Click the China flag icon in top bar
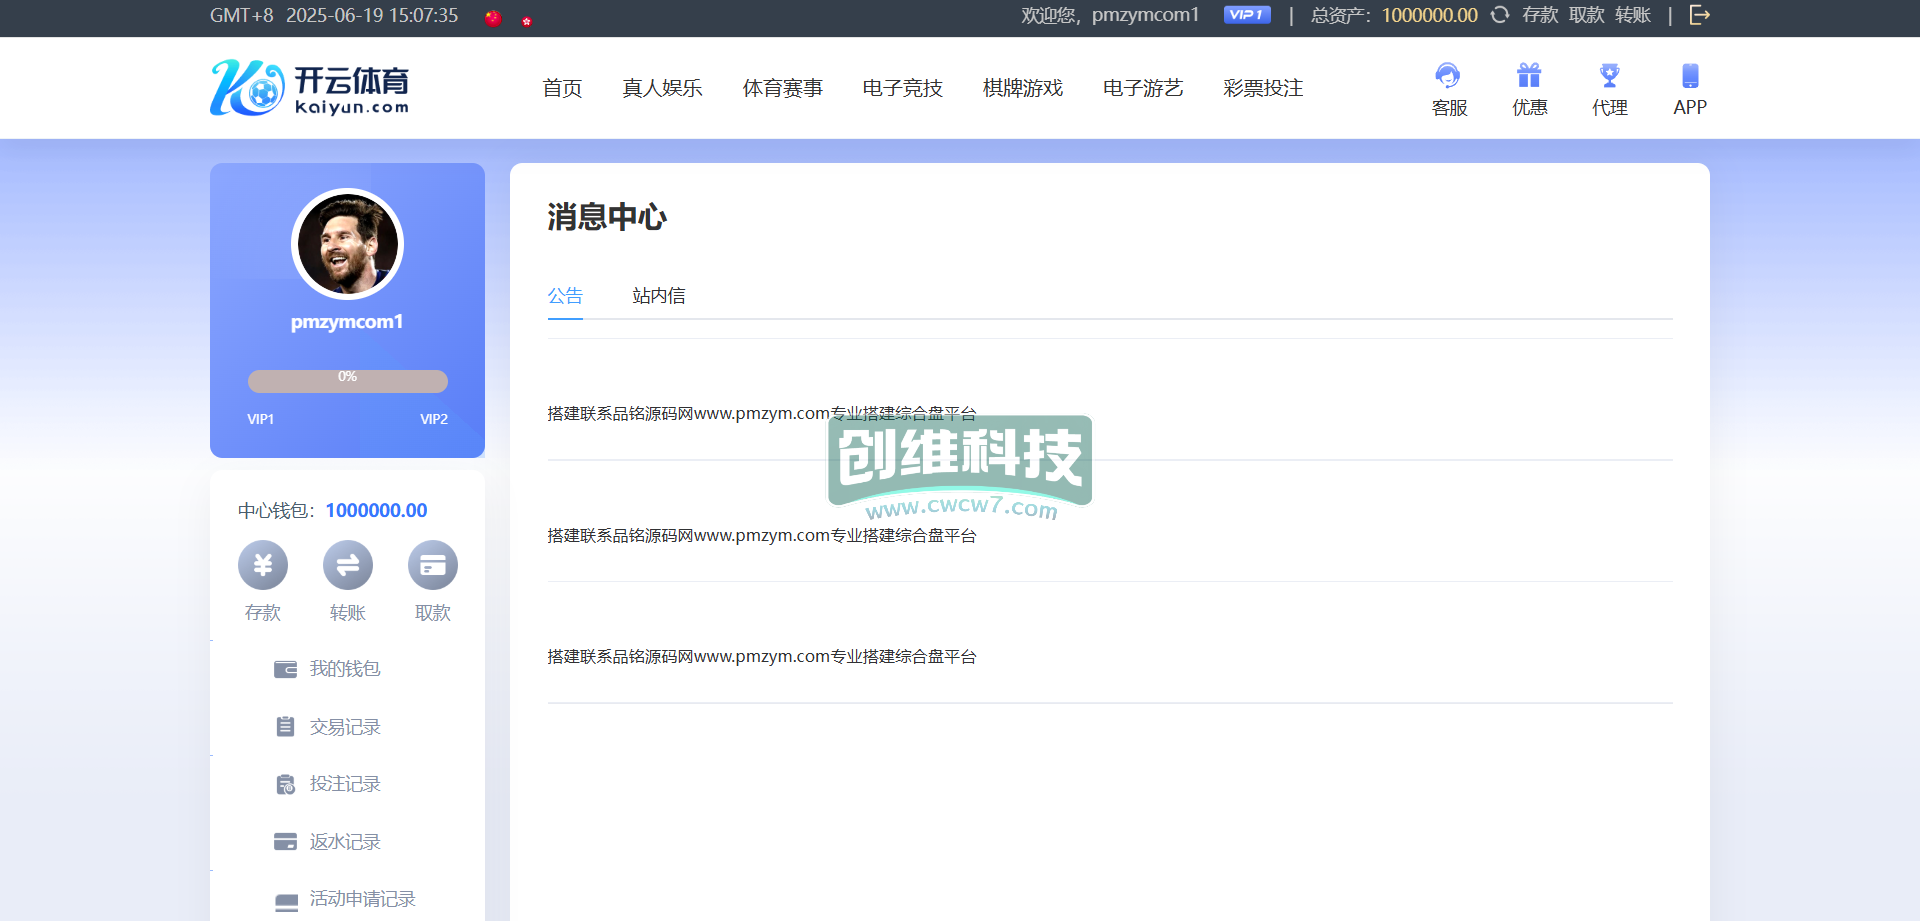This screenshot has height=921, width=1920. pyautogui.click(x=493, y=17)
